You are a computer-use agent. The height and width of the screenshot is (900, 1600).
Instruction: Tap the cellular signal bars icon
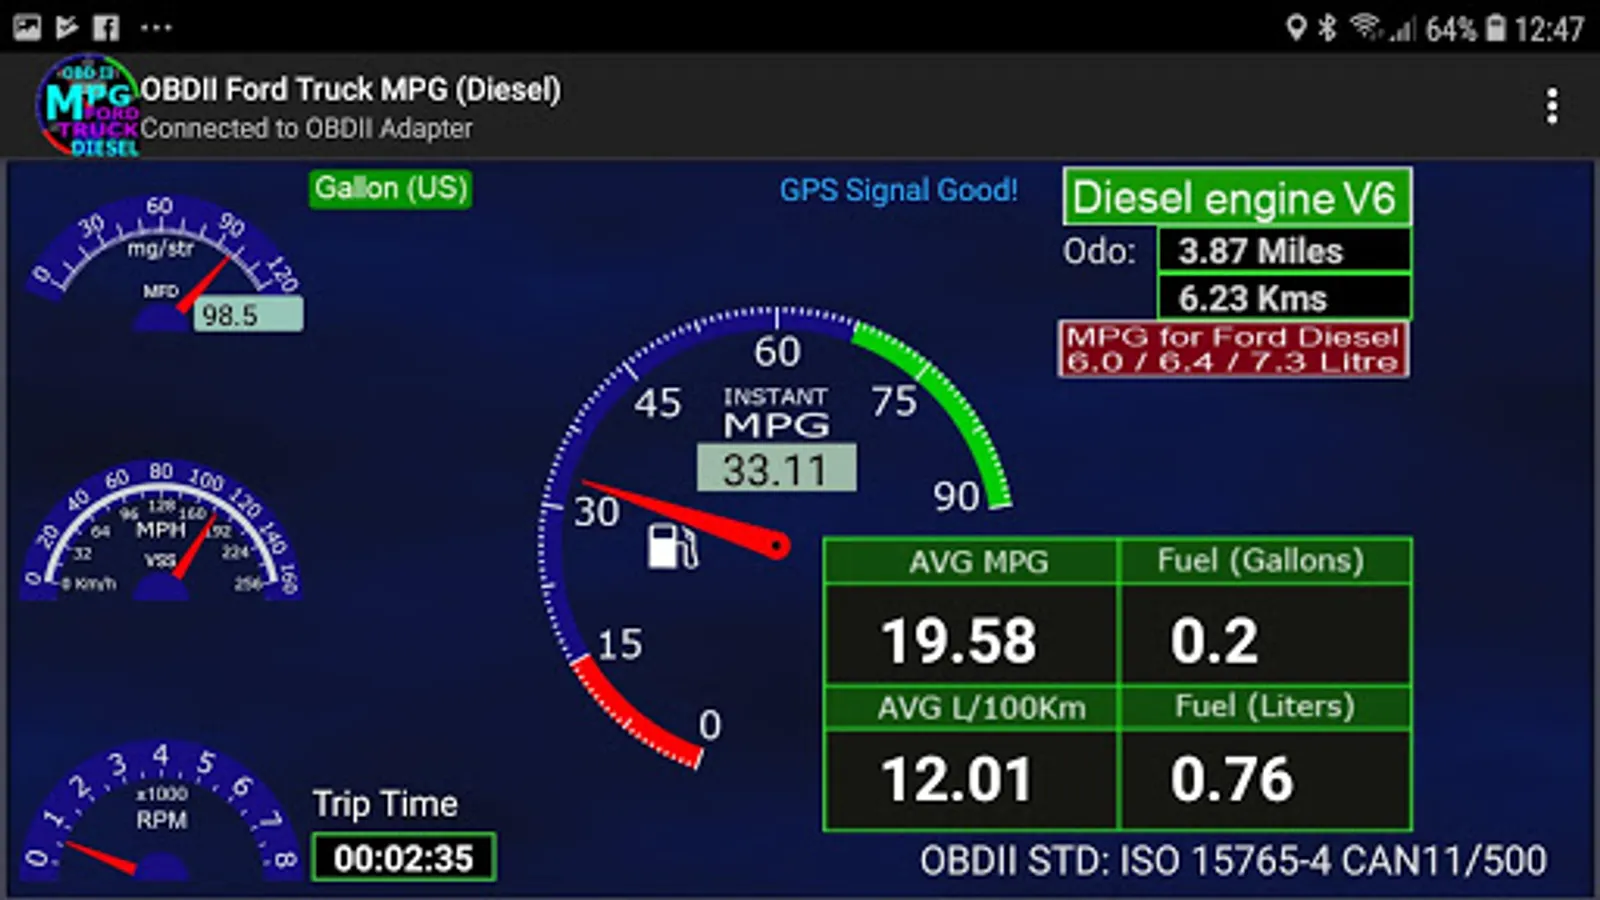click(x=1402, y=29)
